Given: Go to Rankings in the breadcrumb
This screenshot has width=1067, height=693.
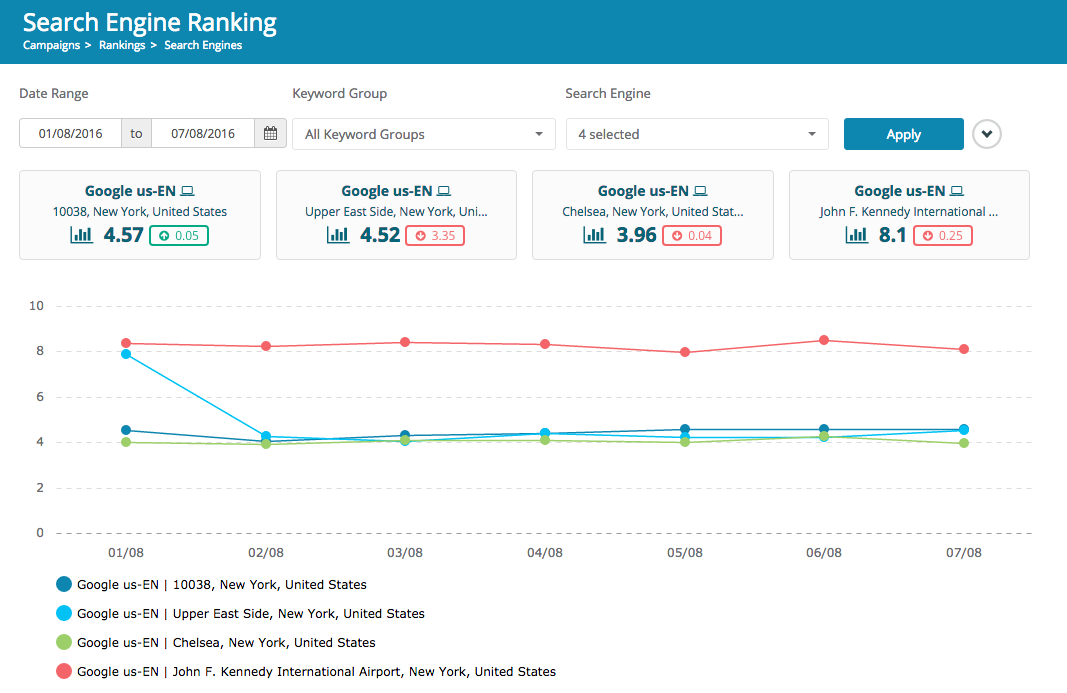Looking at the screenshot, I should [121, 45].
